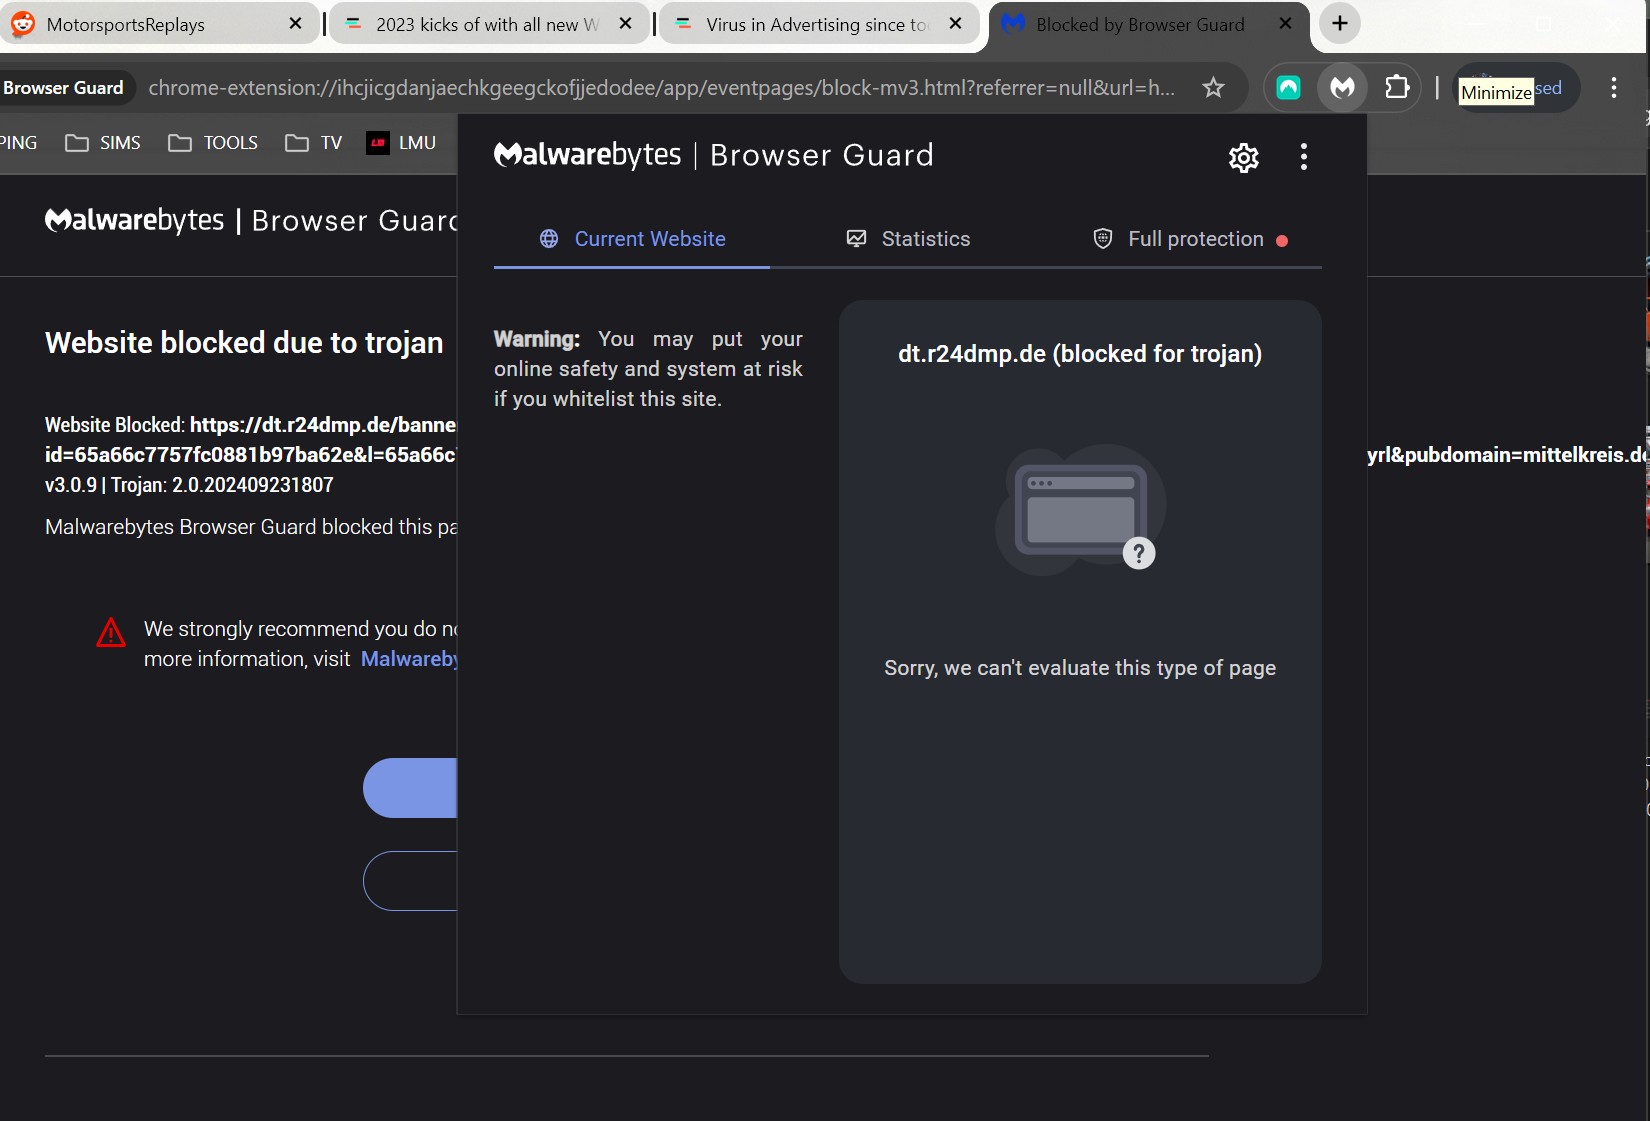Click the Malwarebytes link on blocked page
This screenshot has width=1650, height=1121.
(409, 659)
